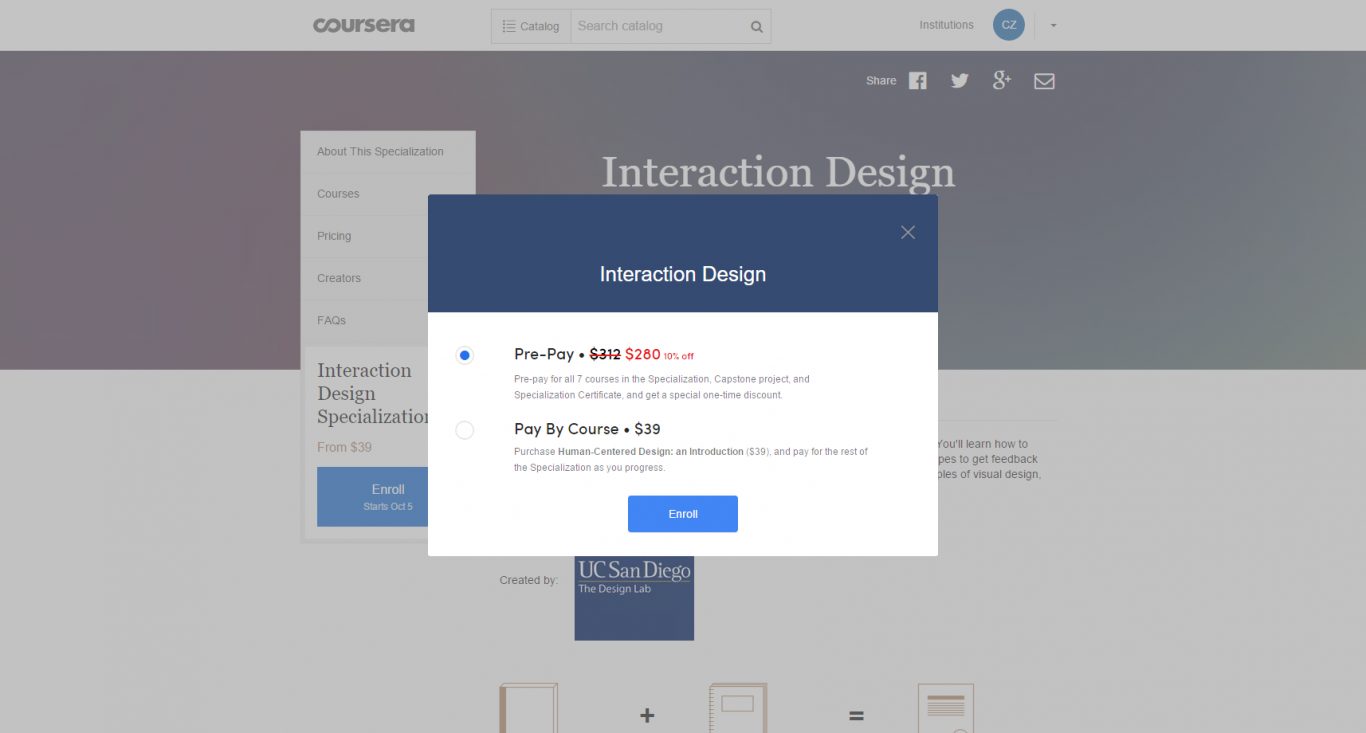The height and width of the screenshot is (733, 1366).
Task: Jump to the Creators section
Action: point(339,278)
